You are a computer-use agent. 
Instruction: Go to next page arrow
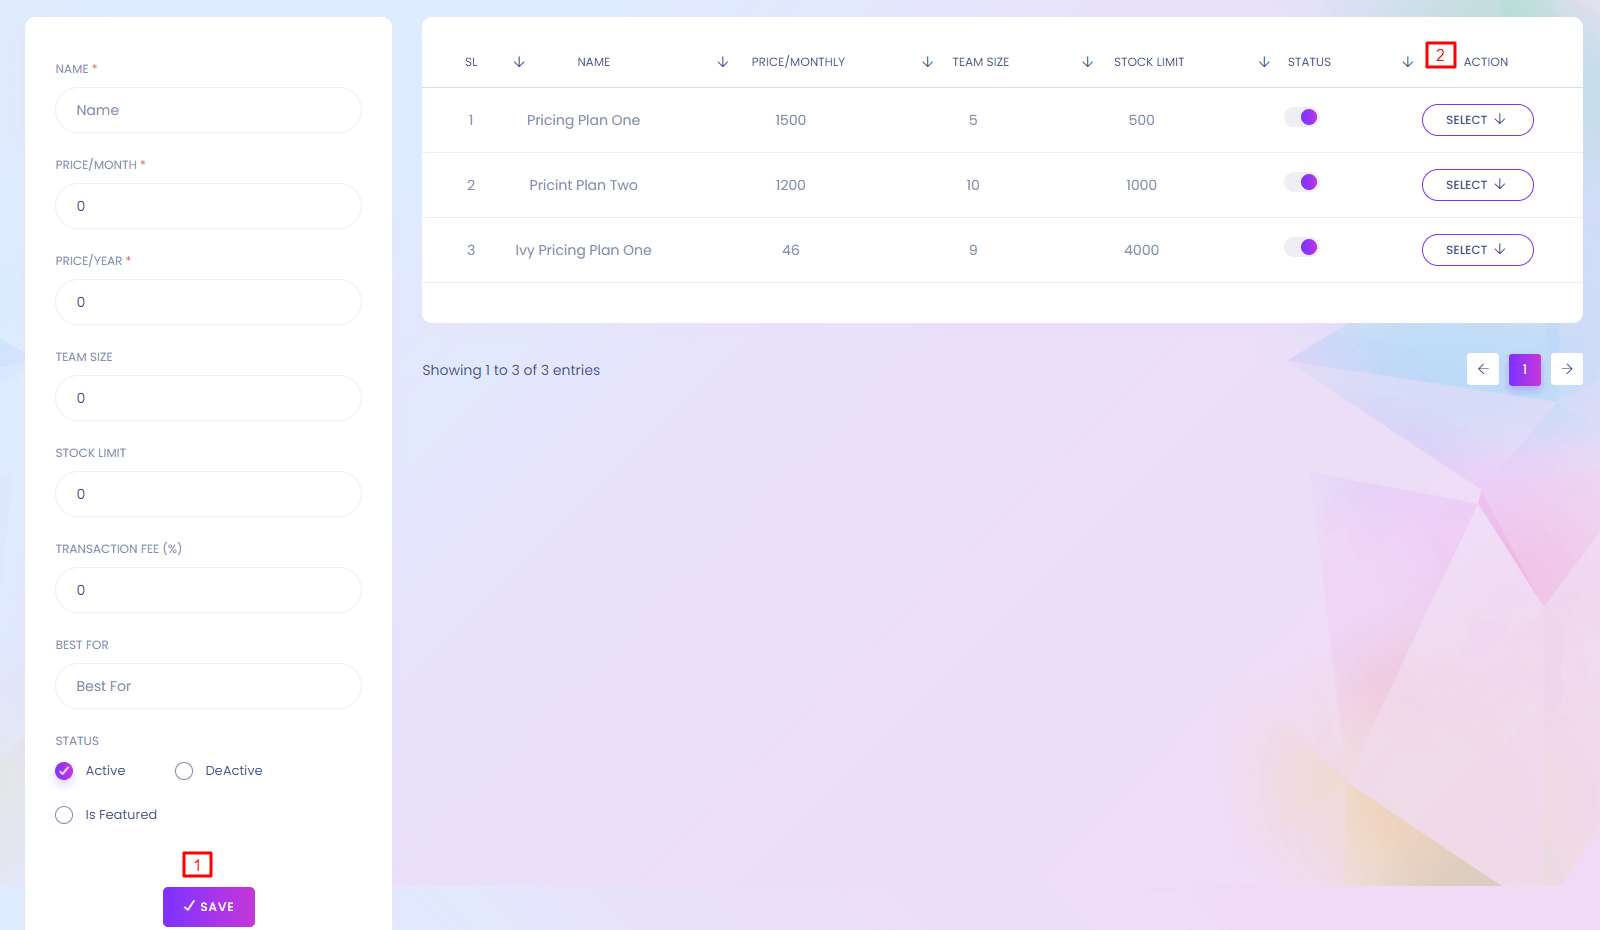click(1567, 369)
